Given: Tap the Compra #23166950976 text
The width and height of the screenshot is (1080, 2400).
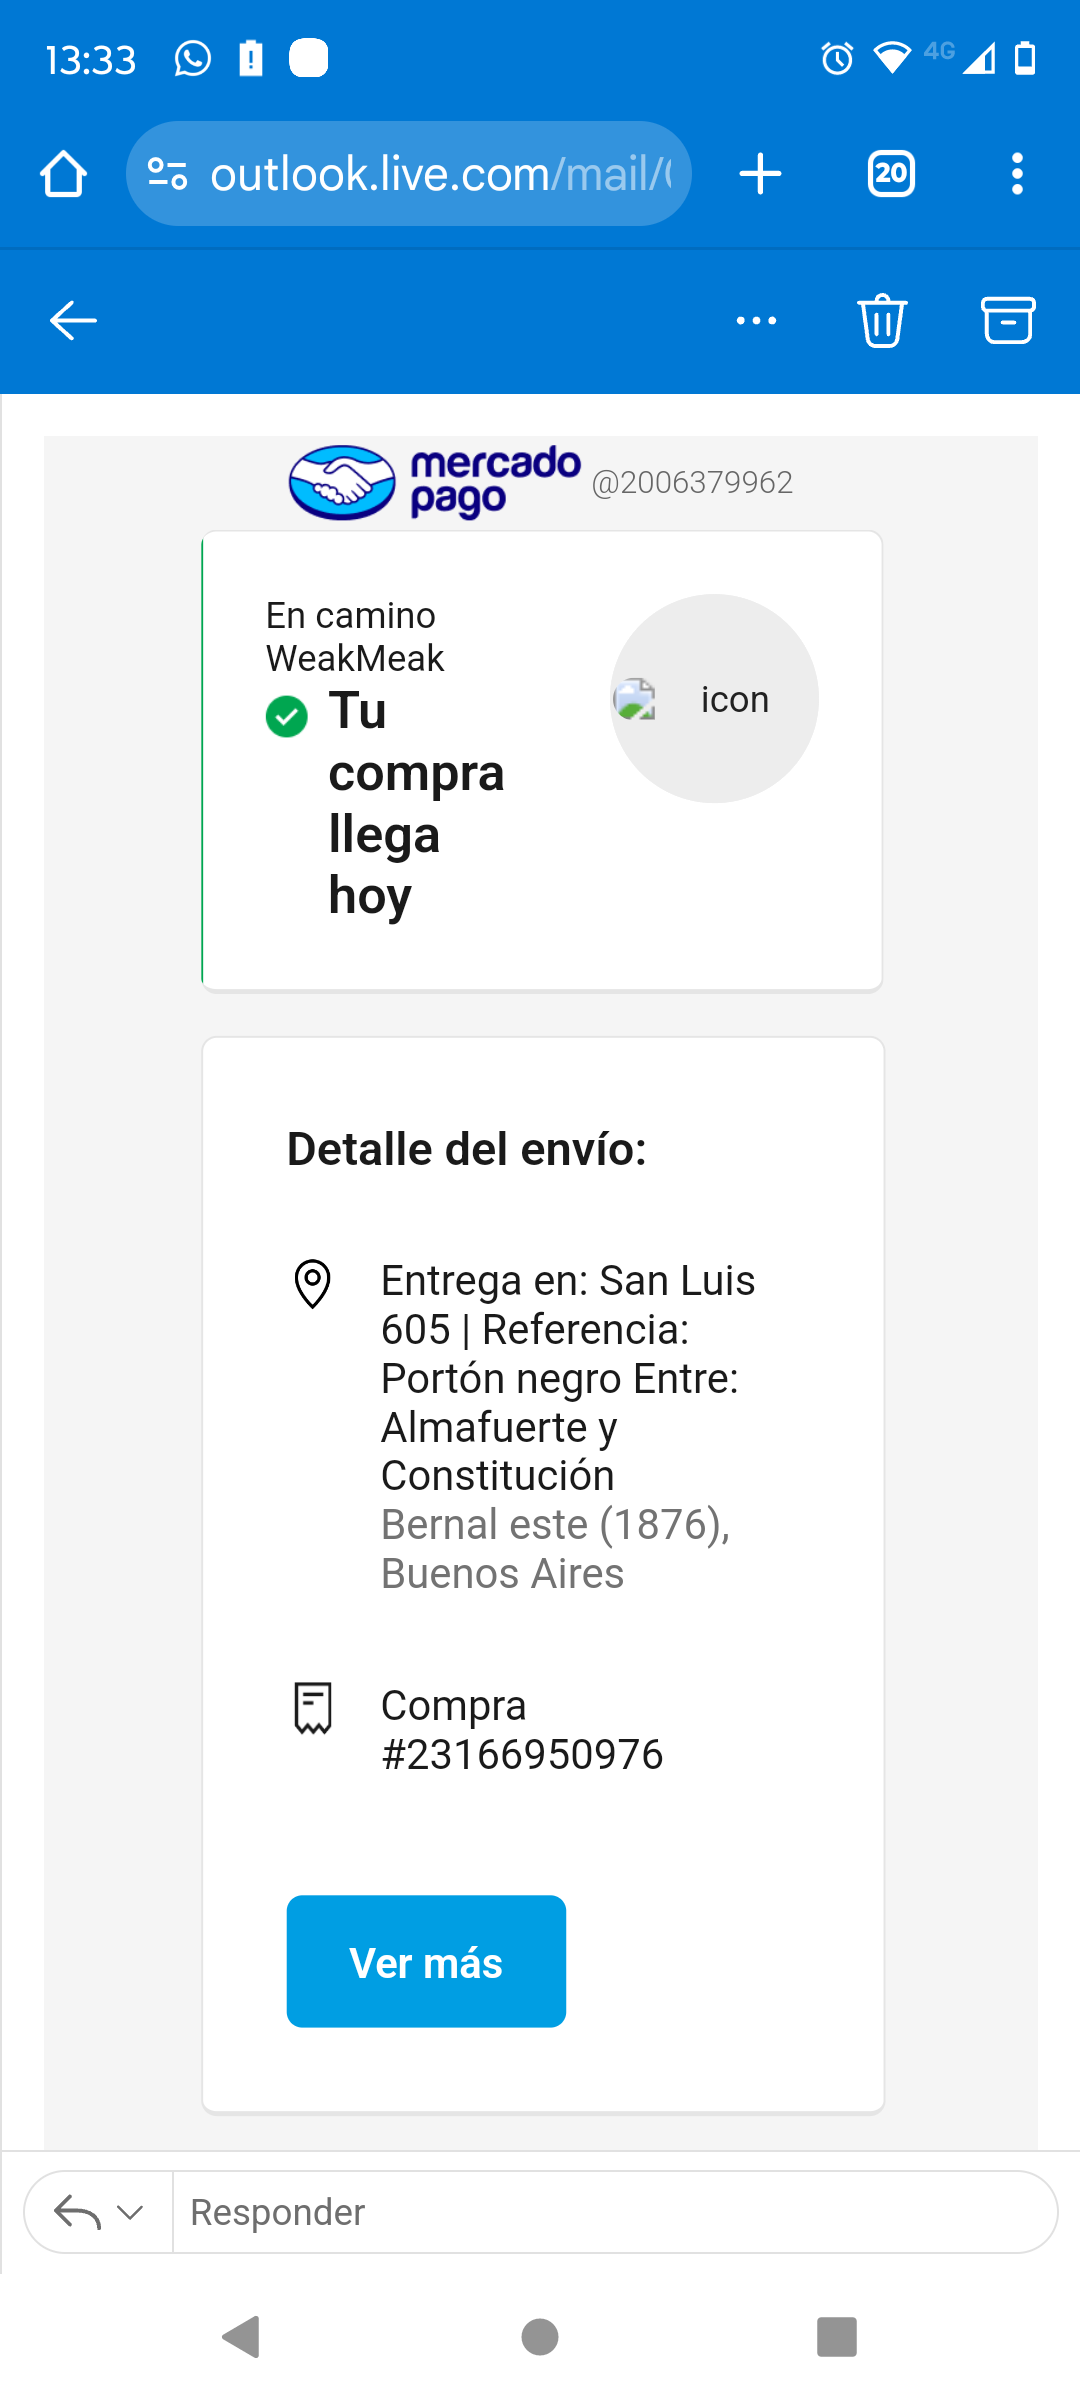Looking at the screenshot, I should point(521,1730).
